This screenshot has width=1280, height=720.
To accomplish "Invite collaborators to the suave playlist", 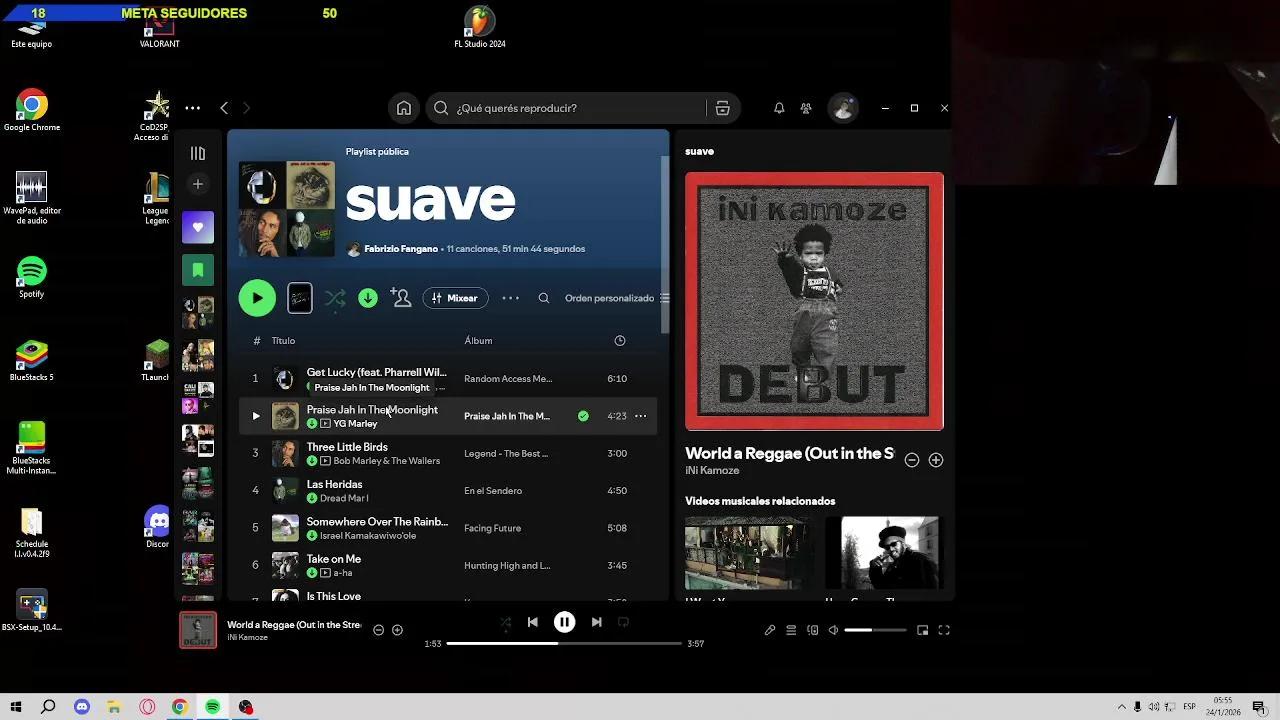I will (x=401, y=298).
